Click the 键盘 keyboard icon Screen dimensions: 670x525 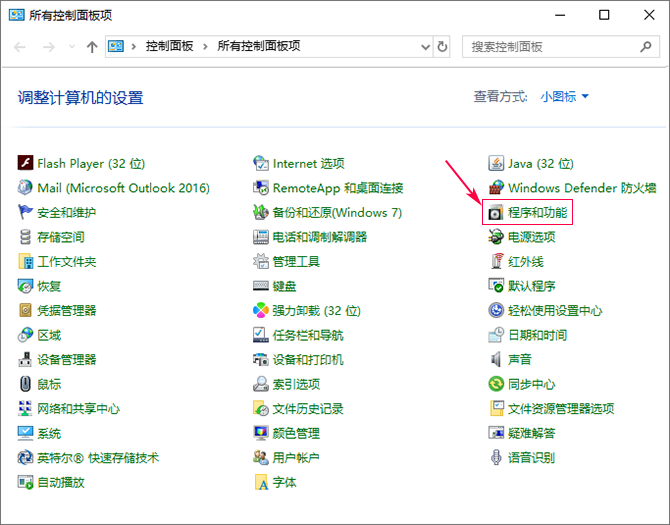point(261,286)
